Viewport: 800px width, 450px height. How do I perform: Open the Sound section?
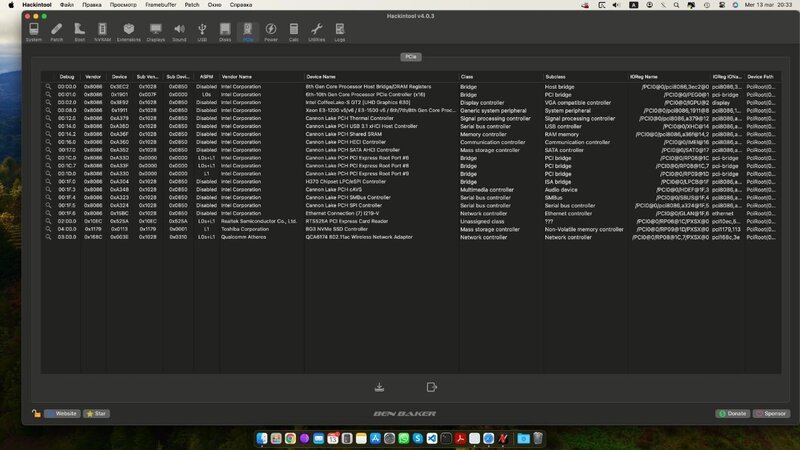(179, 31)
